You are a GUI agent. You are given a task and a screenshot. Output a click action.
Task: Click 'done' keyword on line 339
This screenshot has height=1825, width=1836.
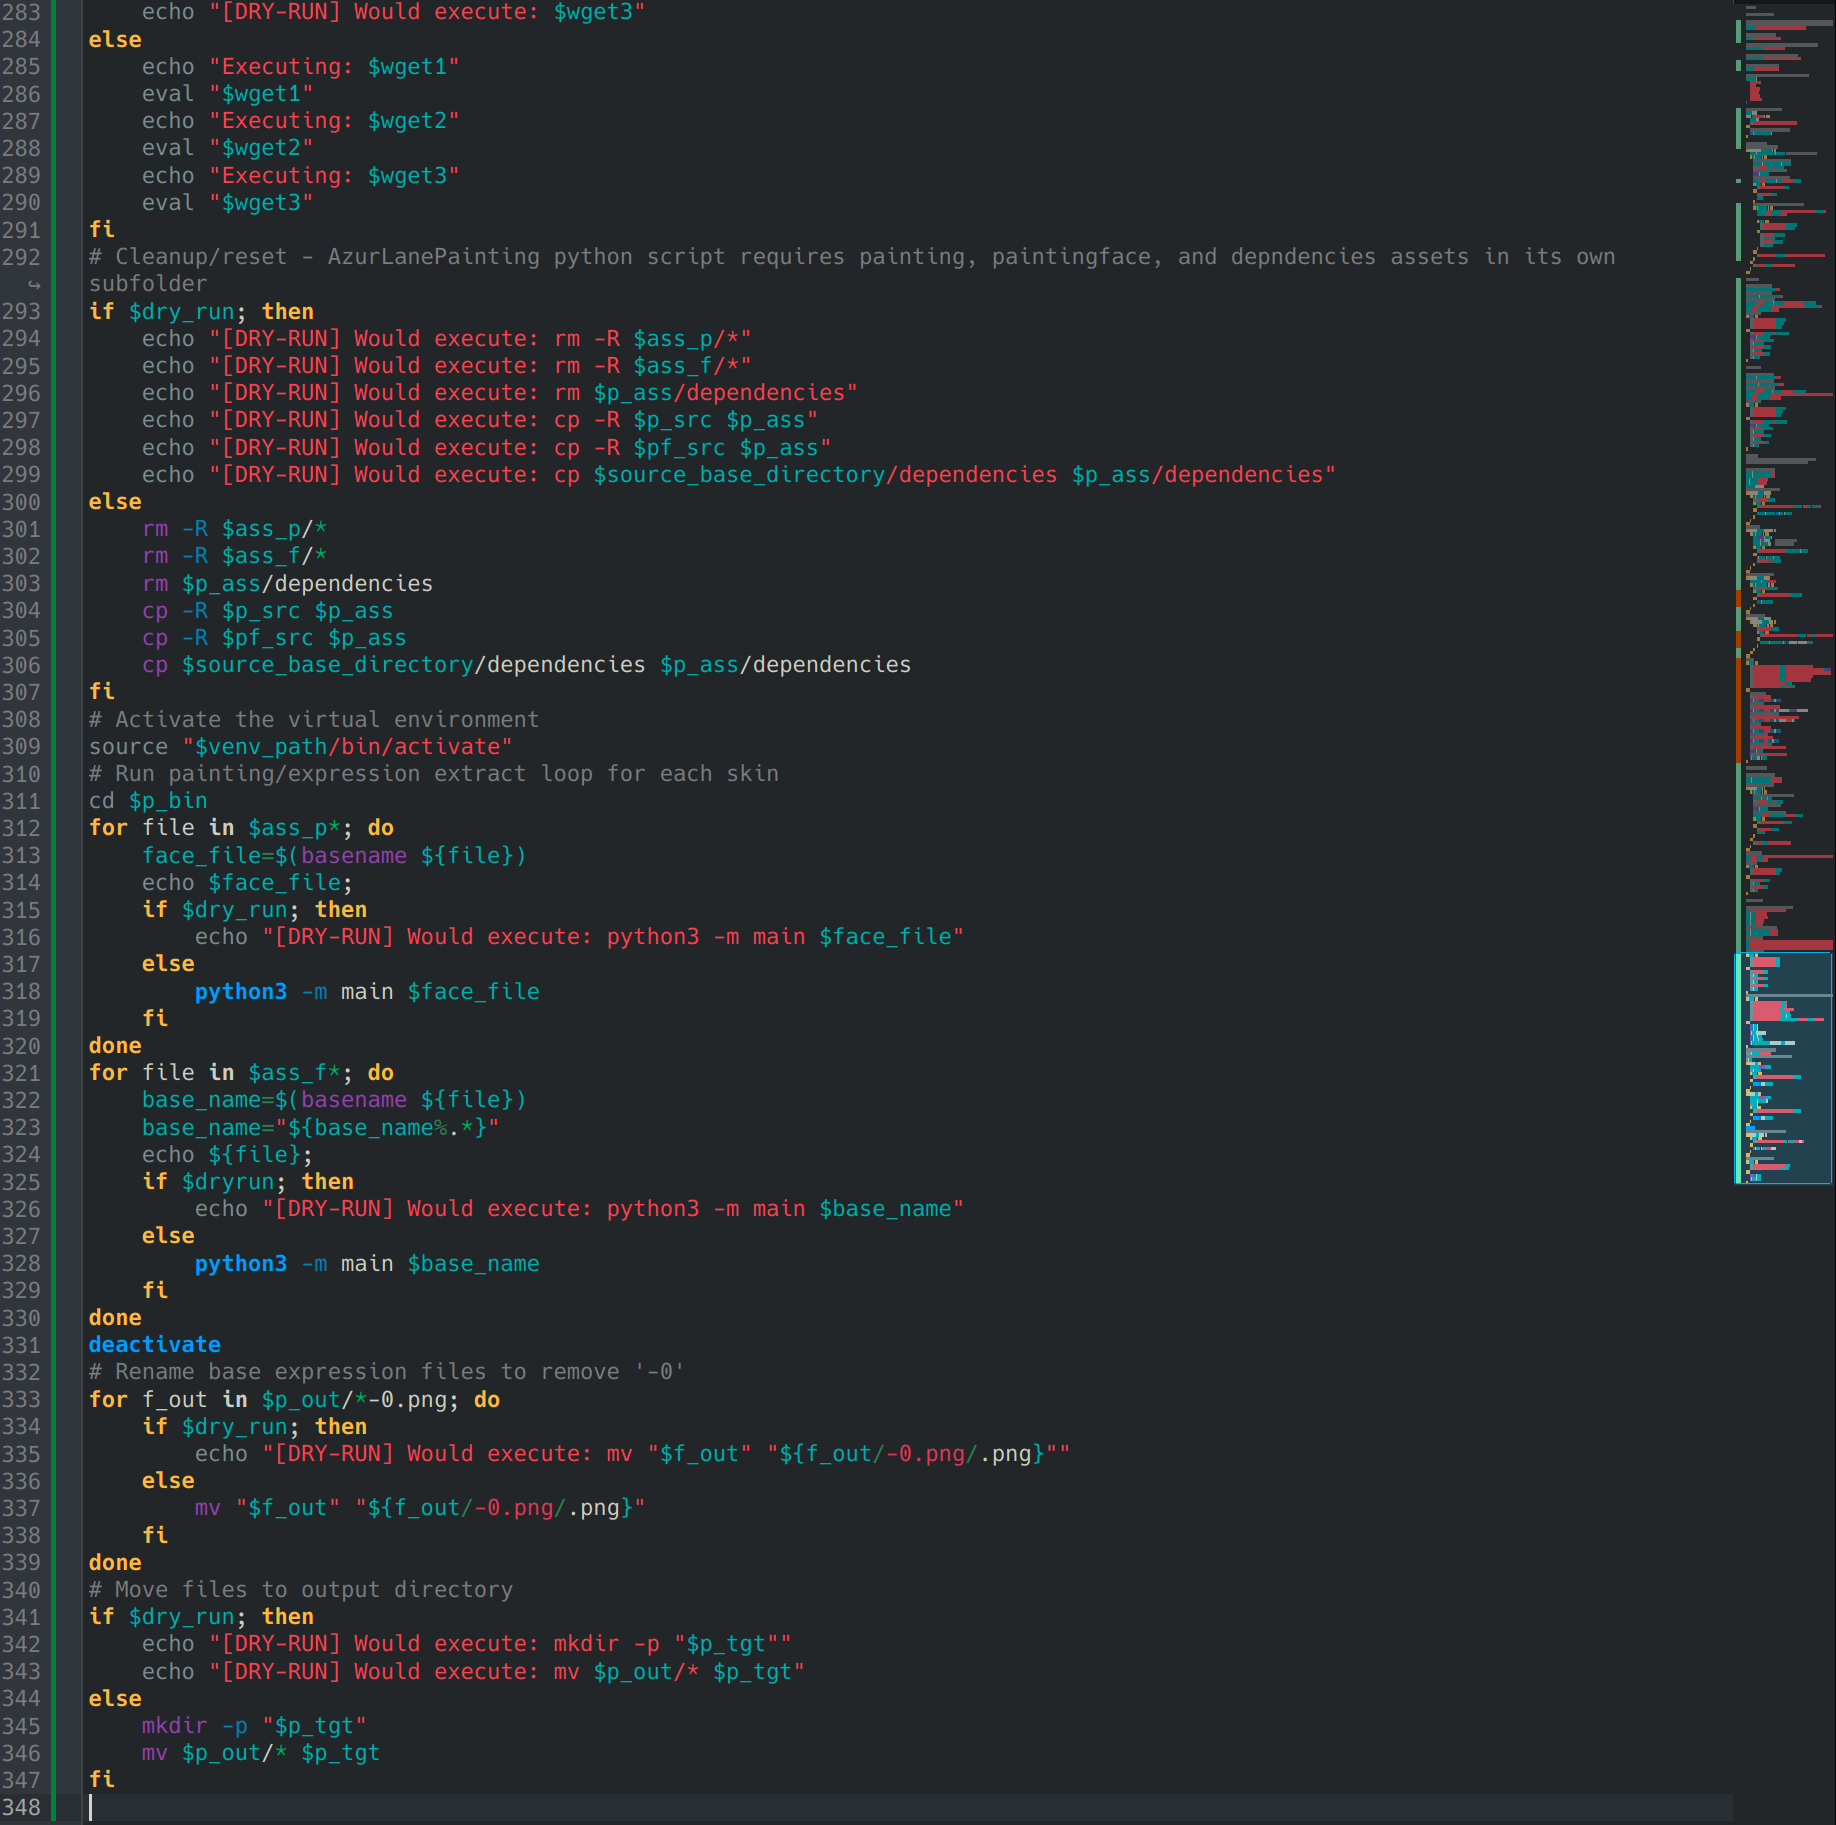point(115,1563)
